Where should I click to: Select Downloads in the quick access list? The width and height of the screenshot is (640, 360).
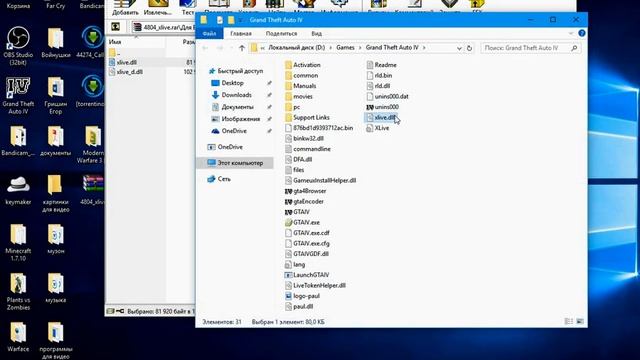tap(236, 95)
